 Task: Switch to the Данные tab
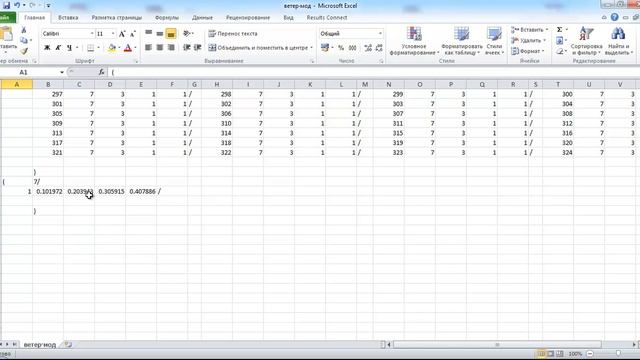pyautogui.click(x=202, y=18)
